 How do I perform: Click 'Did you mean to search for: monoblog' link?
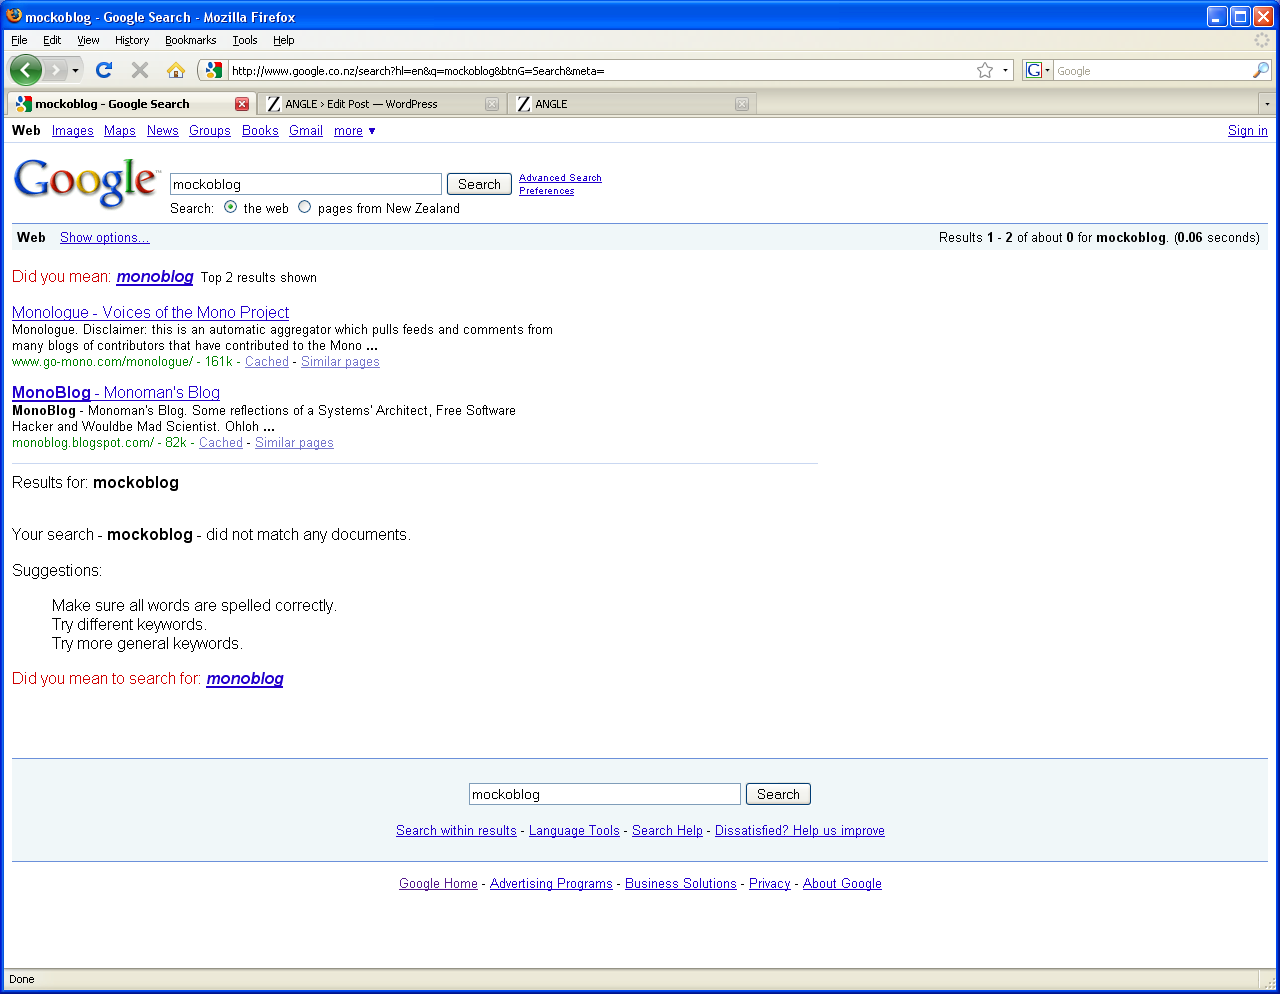pos(245,679)
